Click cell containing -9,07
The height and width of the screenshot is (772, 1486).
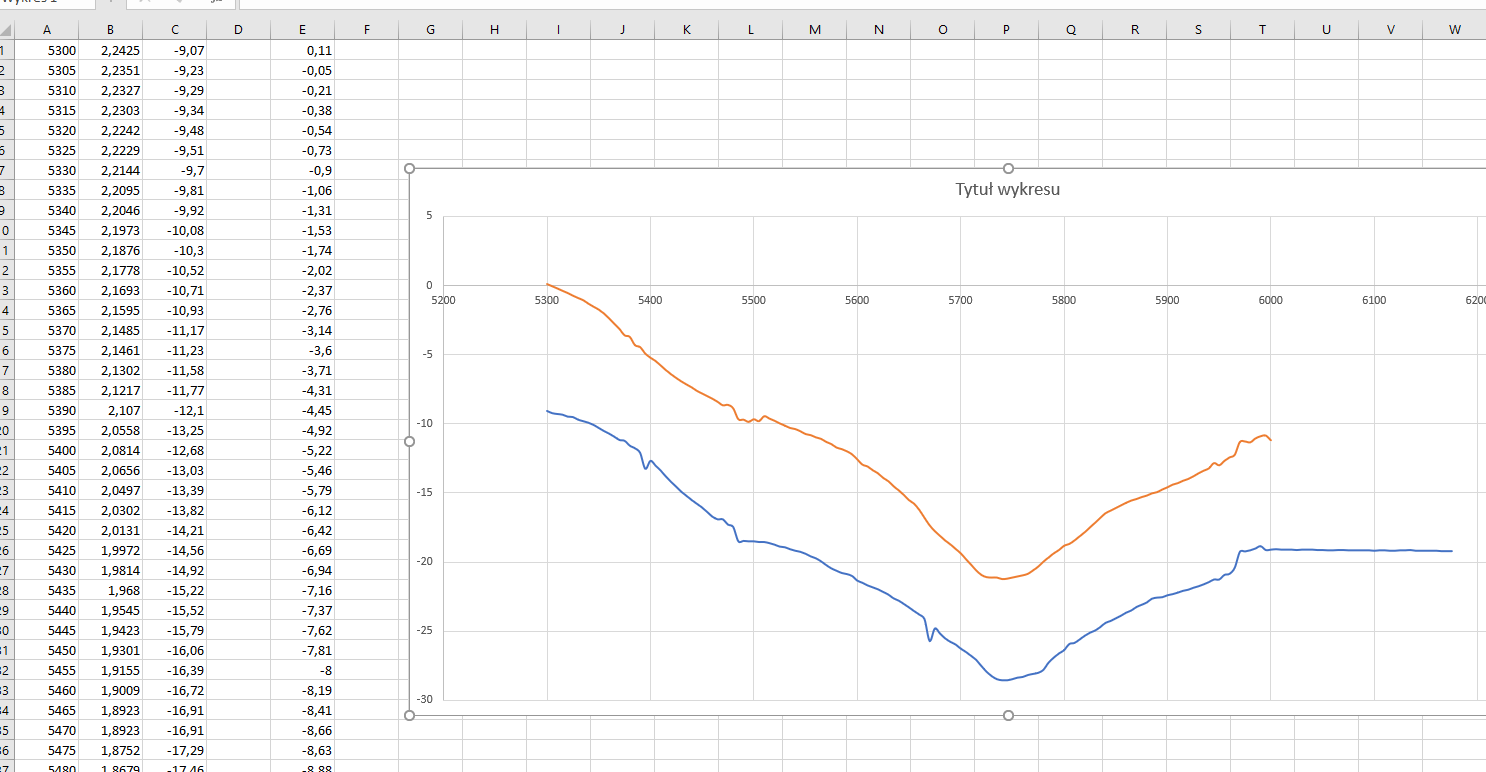click(x=174, y=50)
